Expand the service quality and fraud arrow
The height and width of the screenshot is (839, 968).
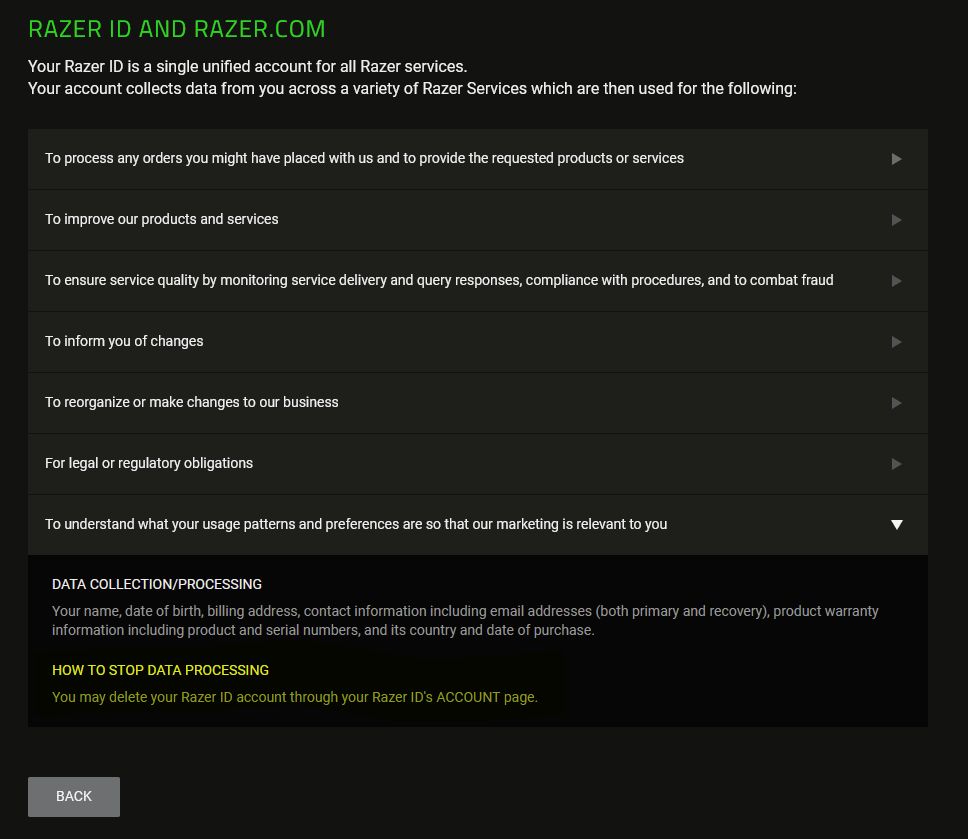point(896,281)
